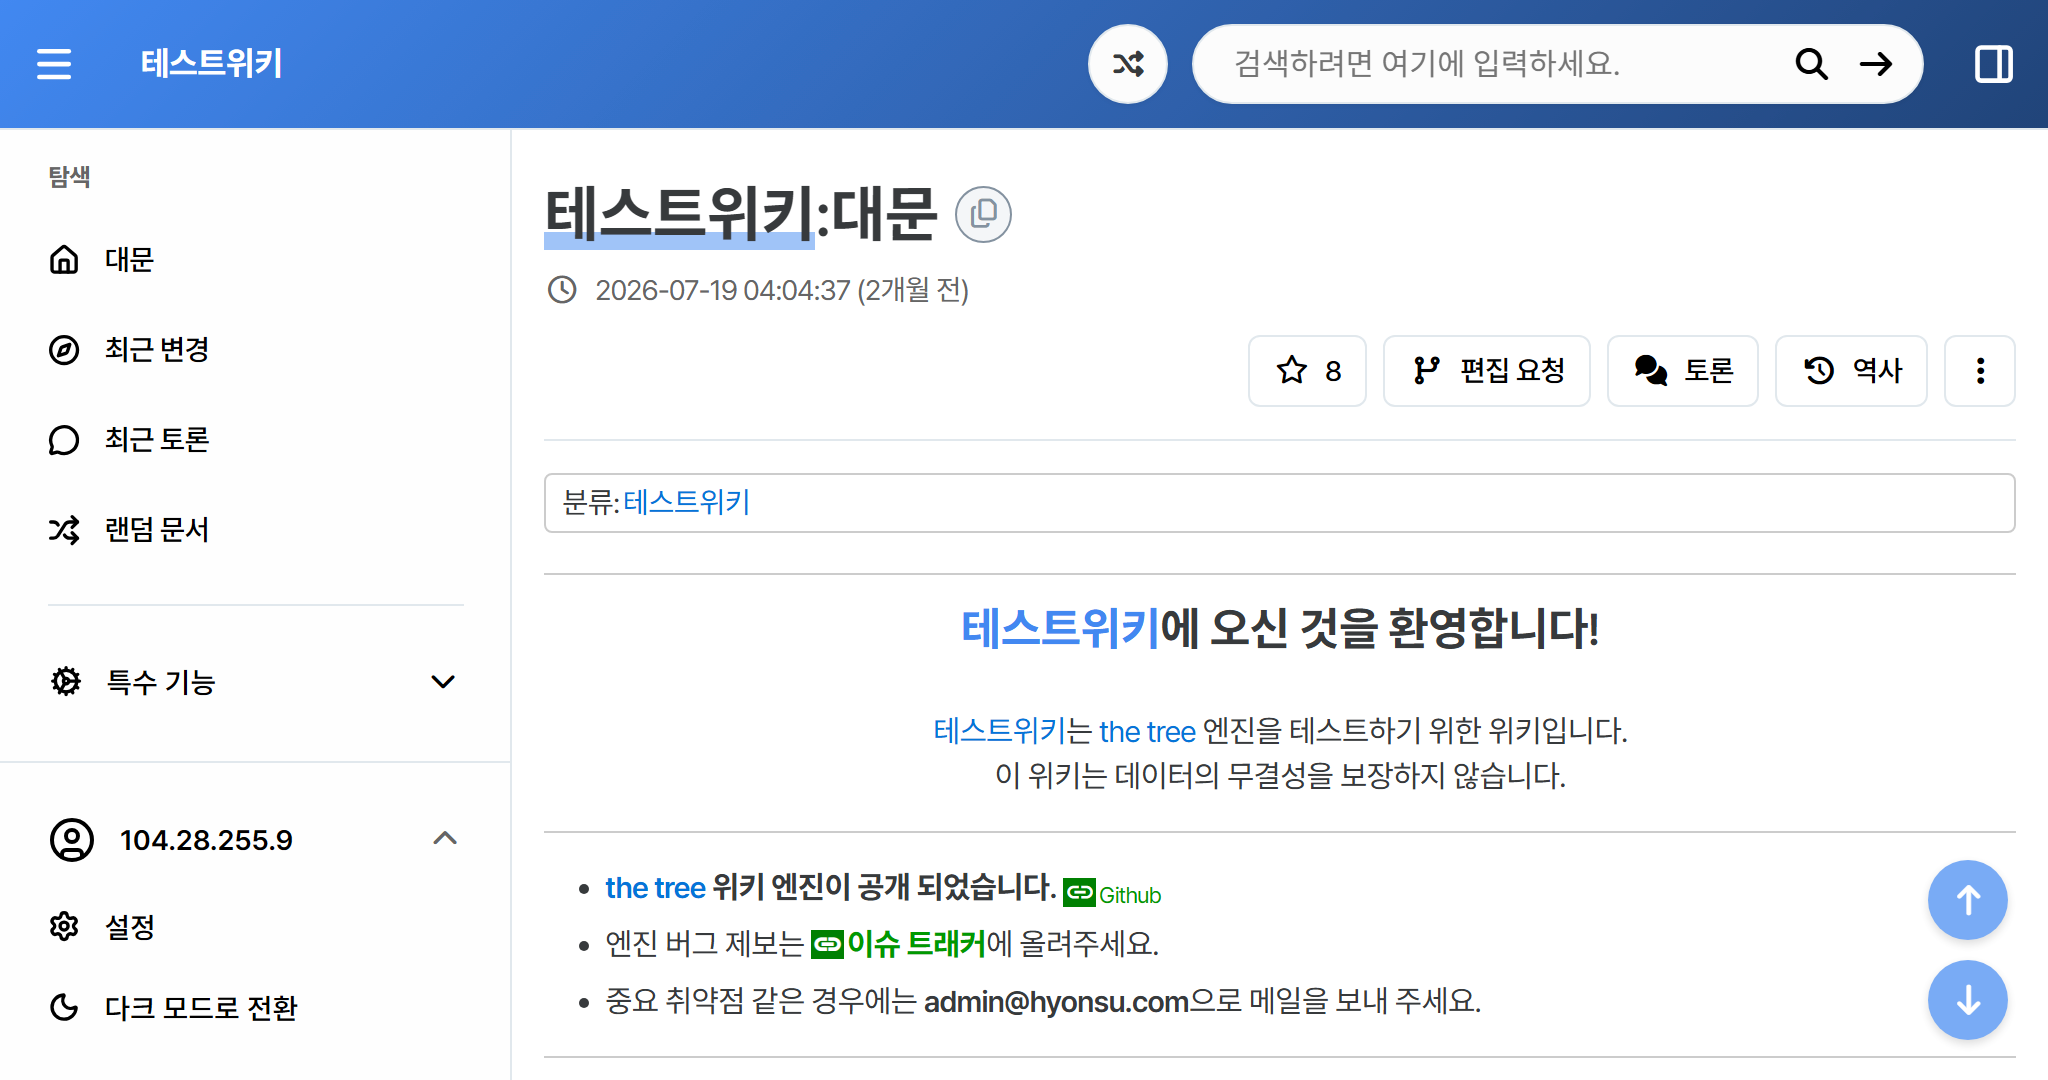Click the 테스트위키 site title in header
2048x1080 pixels.
point(211,64)
